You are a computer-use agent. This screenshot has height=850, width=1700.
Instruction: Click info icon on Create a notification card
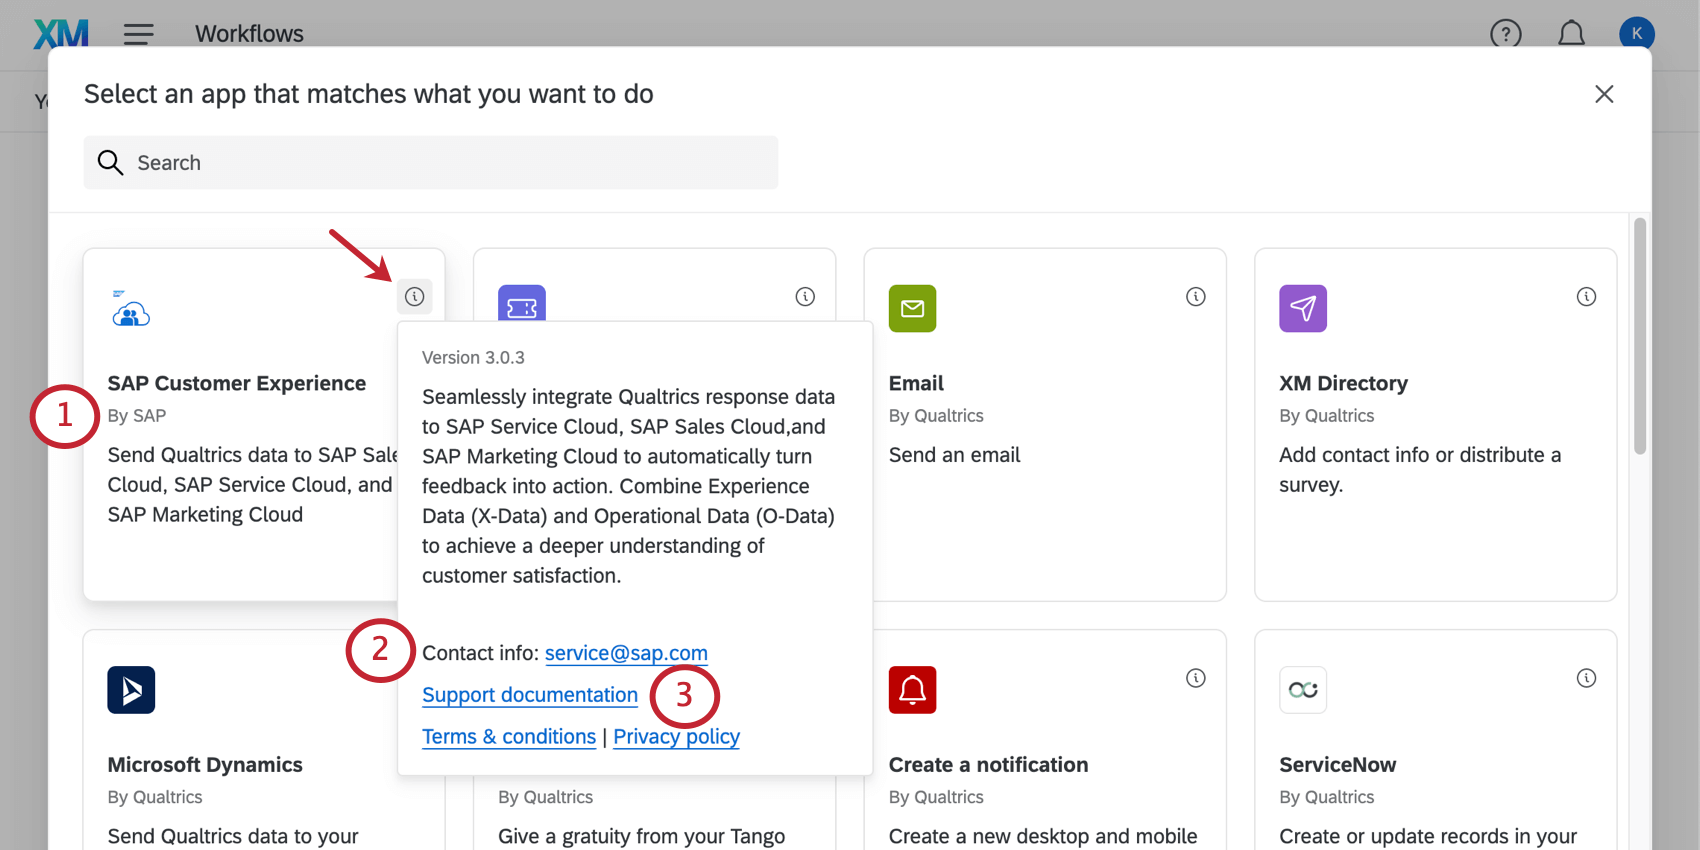[x=1195, y=678]
